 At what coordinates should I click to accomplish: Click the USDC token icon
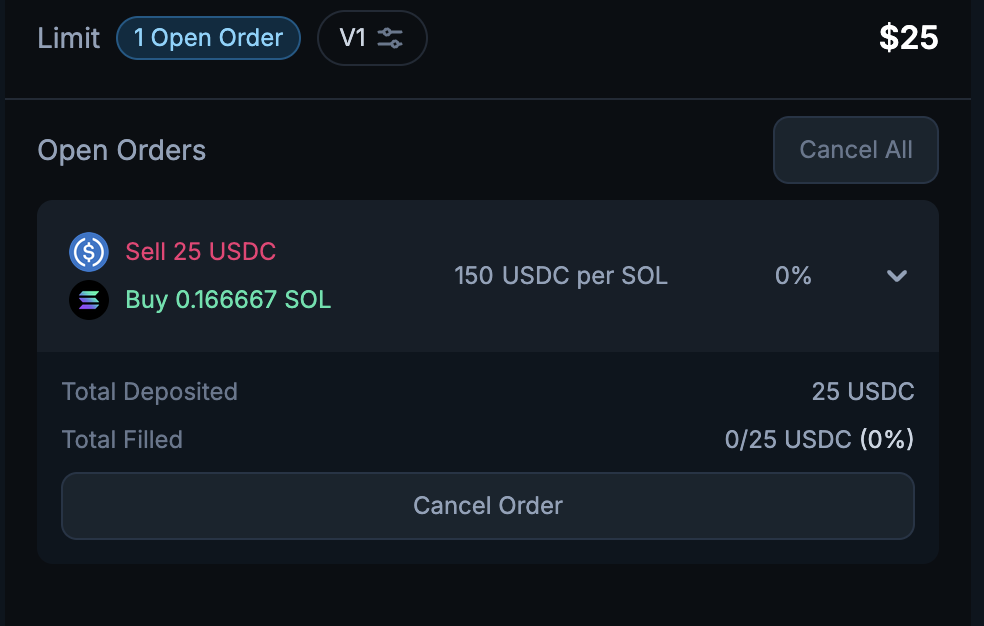(x=89, y=252)
